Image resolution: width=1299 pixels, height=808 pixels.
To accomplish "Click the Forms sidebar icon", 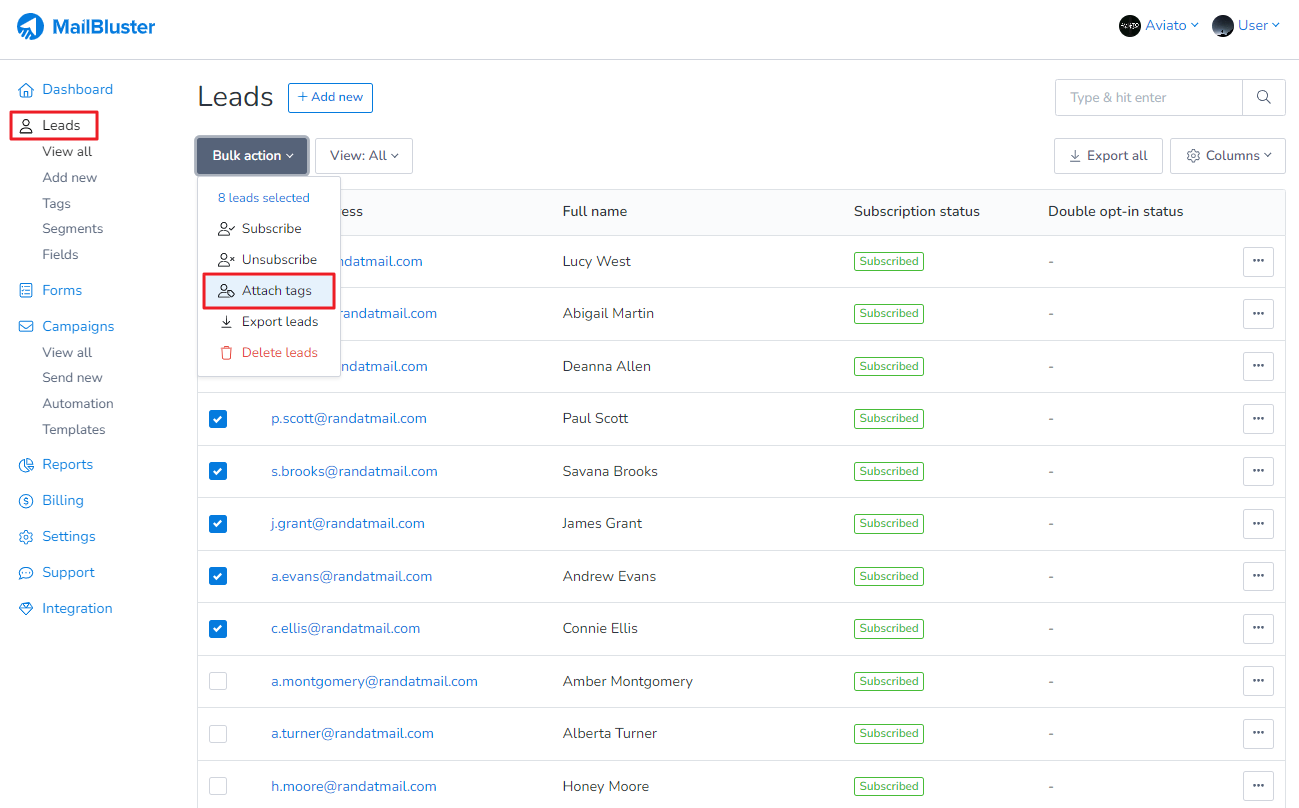I will point(26,291).
